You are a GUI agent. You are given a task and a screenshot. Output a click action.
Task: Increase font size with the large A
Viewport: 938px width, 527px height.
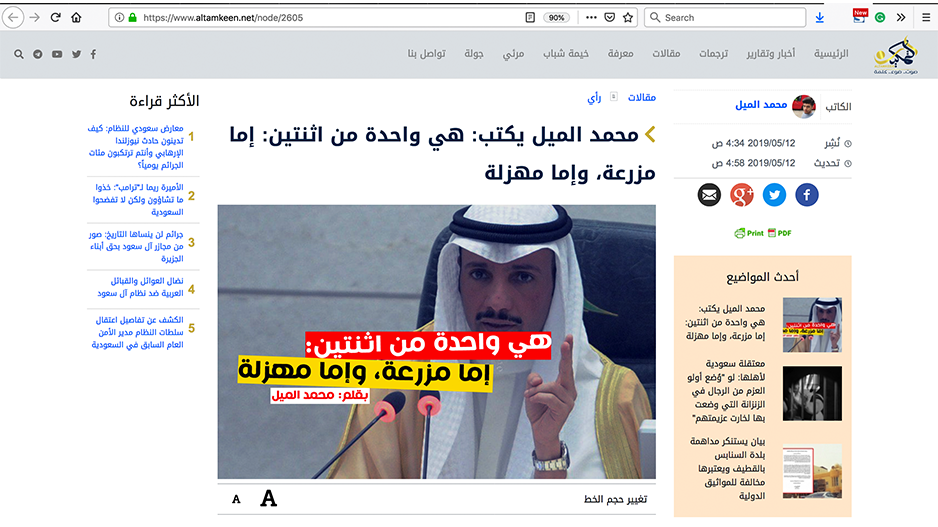click(268, 498)
